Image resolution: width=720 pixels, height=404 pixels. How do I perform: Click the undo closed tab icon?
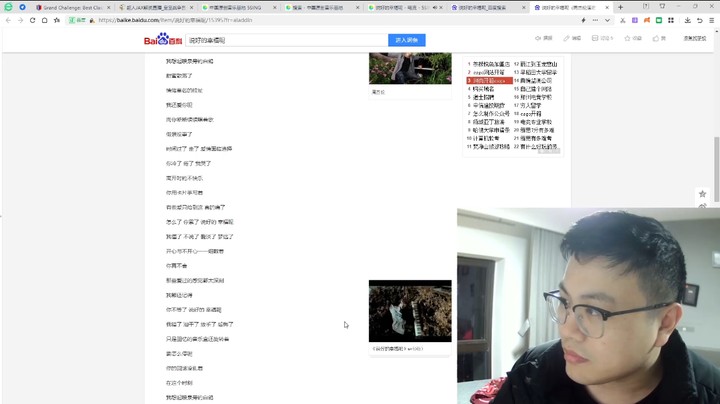click(699, 20)
